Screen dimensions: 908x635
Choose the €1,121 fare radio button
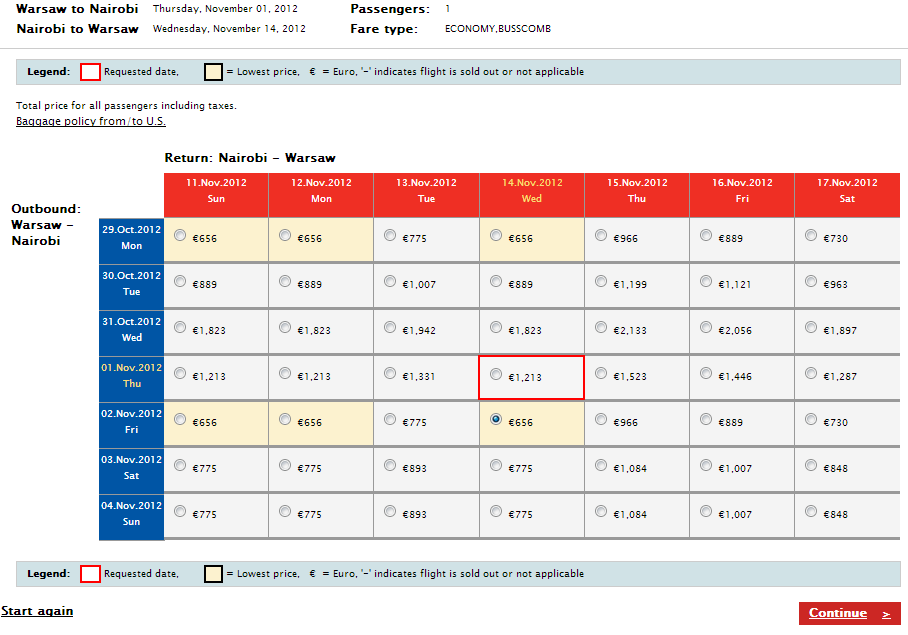tap(706, 281)
